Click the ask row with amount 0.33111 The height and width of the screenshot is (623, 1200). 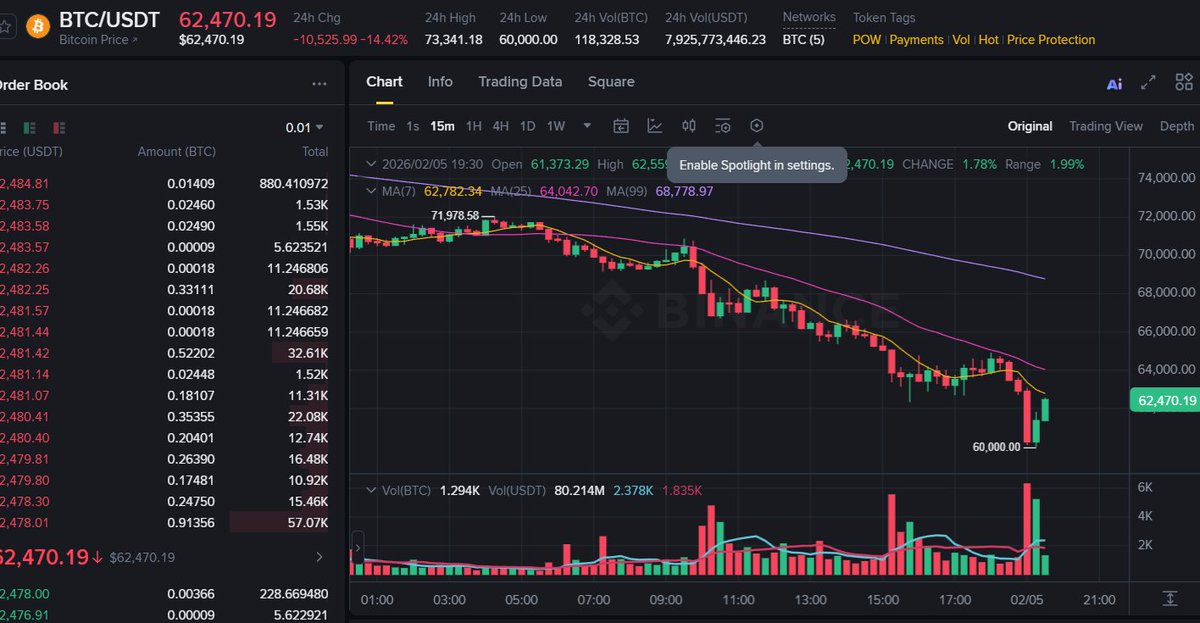[x=164, y=289]
